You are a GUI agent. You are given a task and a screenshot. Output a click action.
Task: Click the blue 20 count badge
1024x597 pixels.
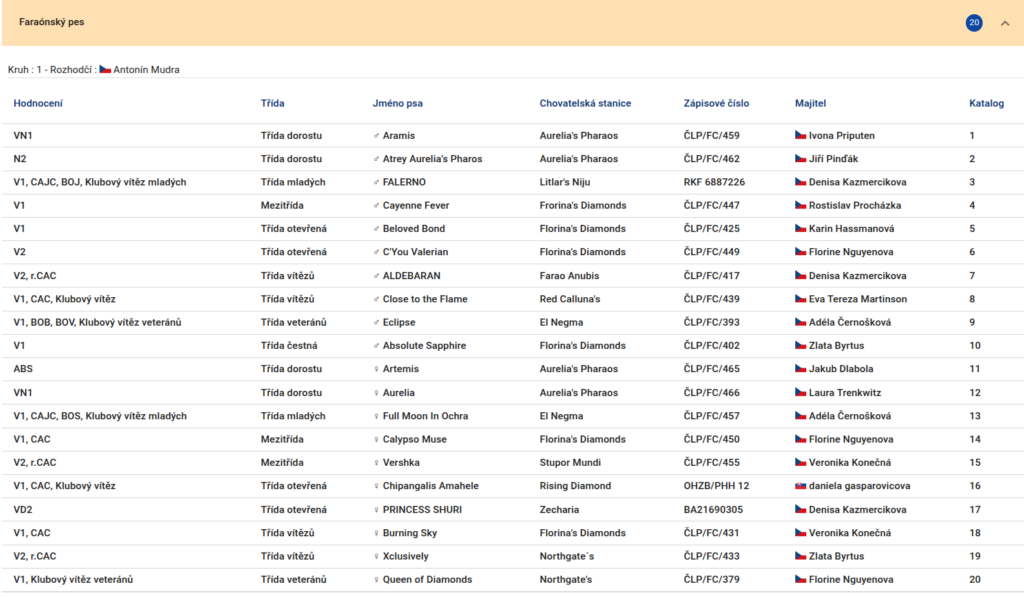click(x=974, y=22)
